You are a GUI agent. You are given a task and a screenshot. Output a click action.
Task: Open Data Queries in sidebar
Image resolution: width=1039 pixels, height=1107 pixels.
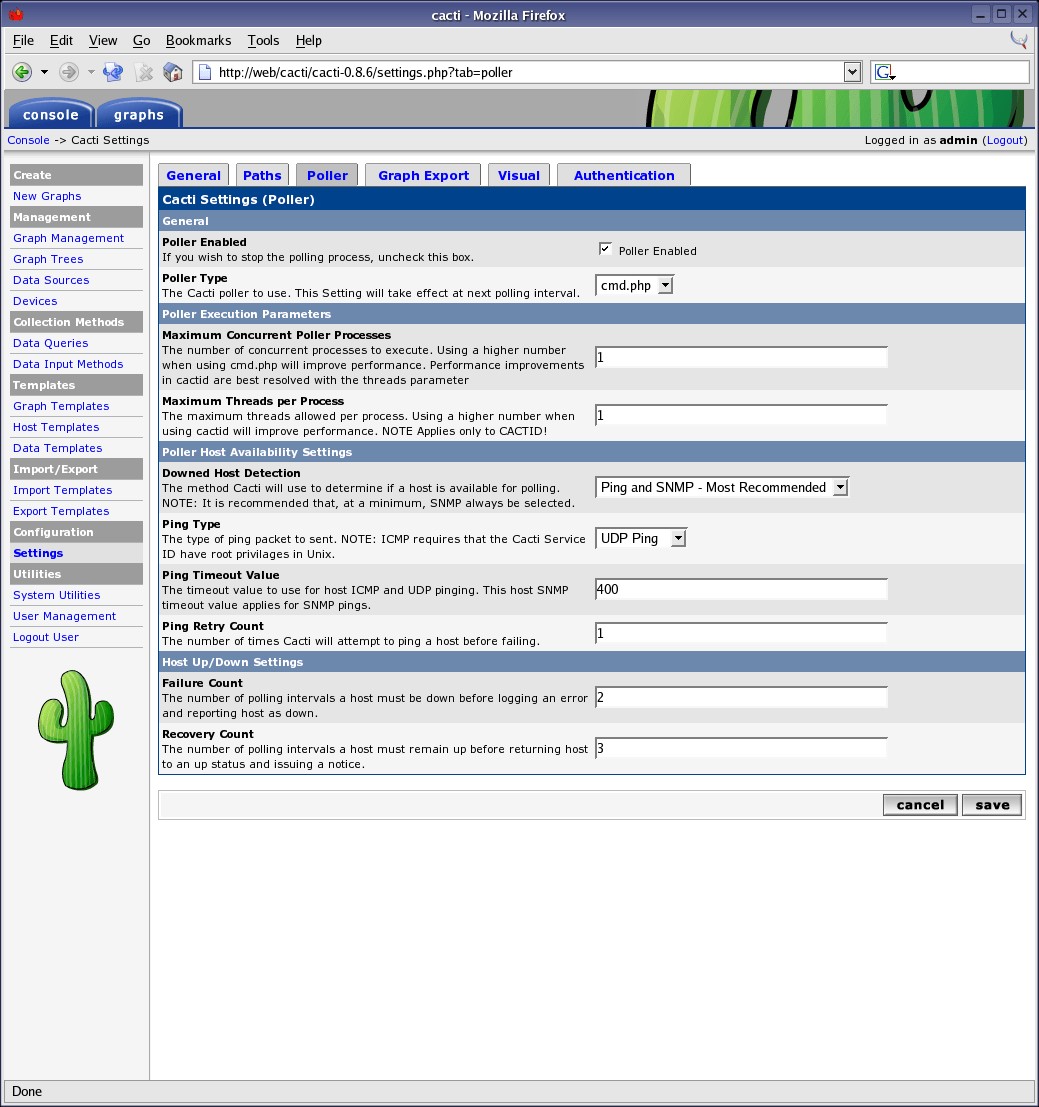pos(50,343)
